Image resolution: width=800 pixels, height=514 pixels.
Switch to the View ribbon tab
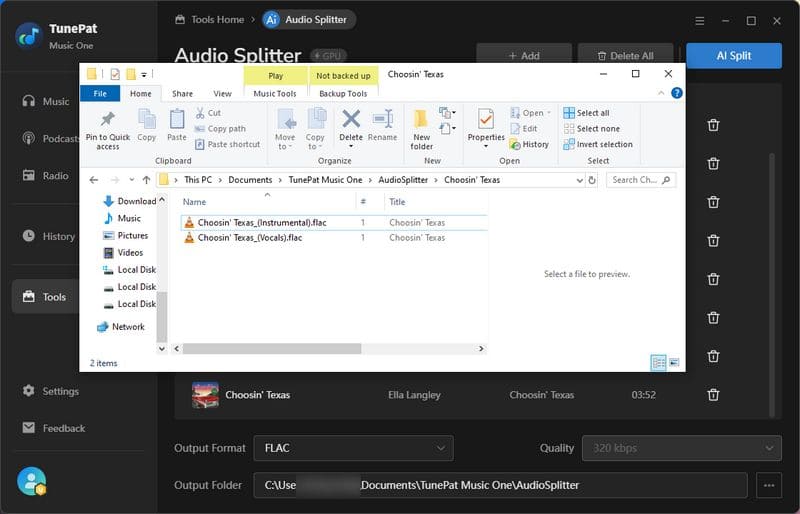pos(222,93)
